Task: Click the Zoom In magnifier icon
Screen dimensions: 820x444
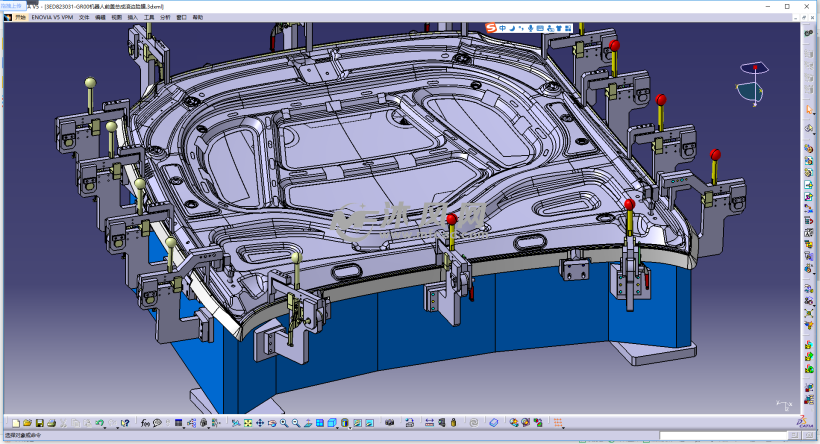Action: pyautogui.click(x=284, y=423)
